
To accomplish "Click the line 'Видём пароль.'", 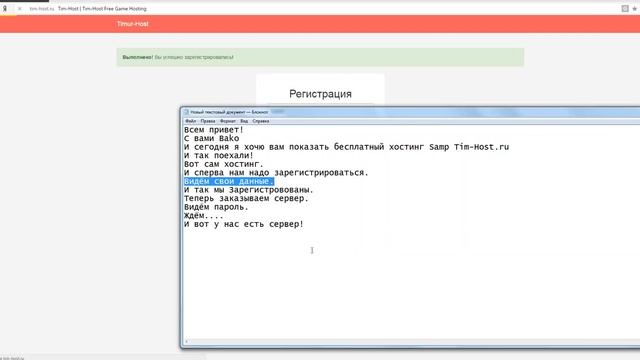I will point(216,207).
